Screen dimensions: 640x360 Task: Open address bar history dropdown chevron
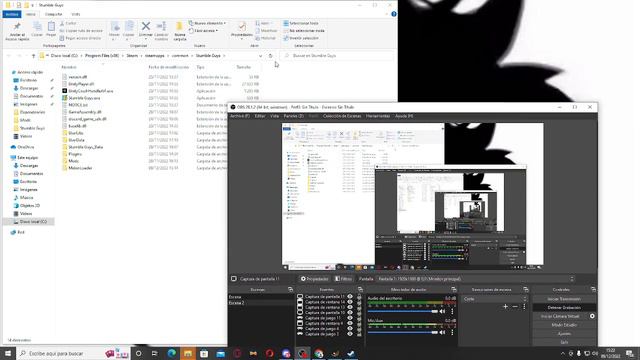coord(260,56)
